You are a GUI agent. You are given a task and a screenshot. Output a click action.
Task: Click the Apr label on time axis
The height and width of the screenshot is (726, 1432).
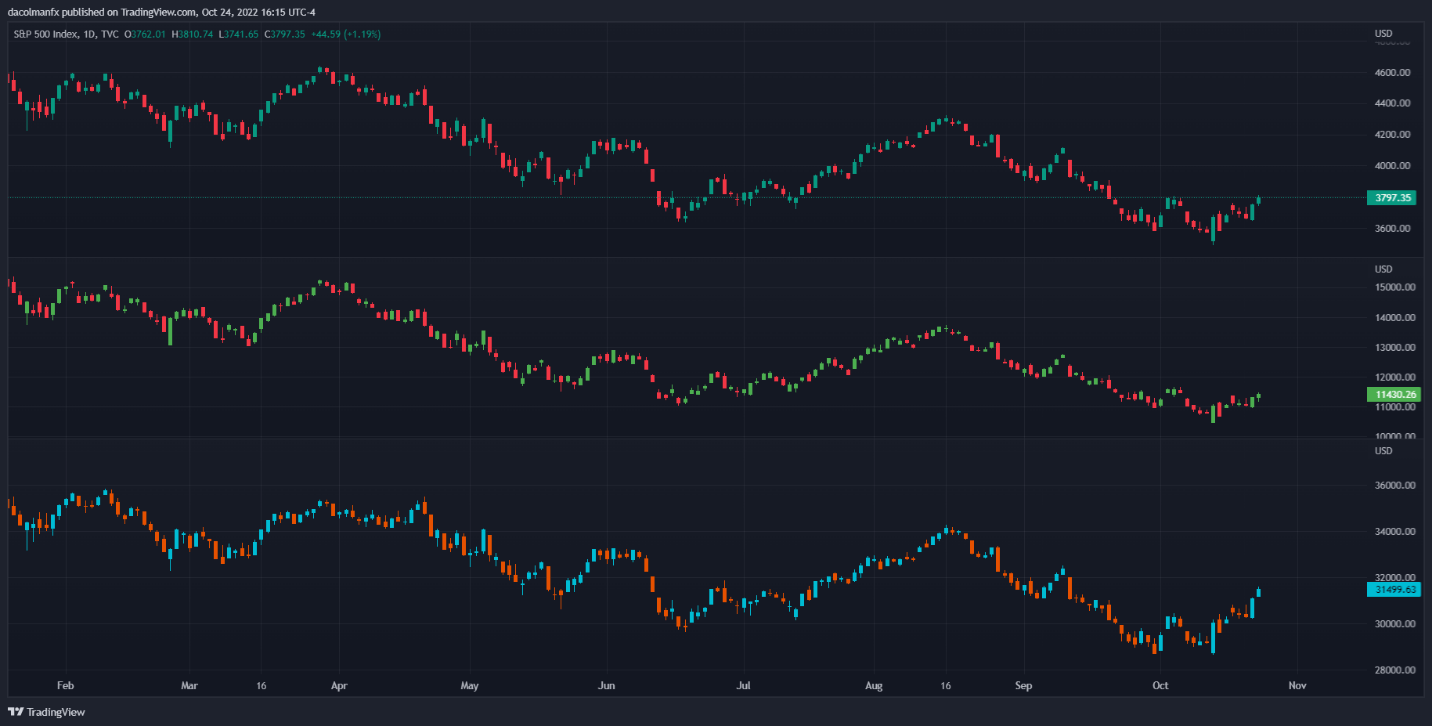click(337, 687)
